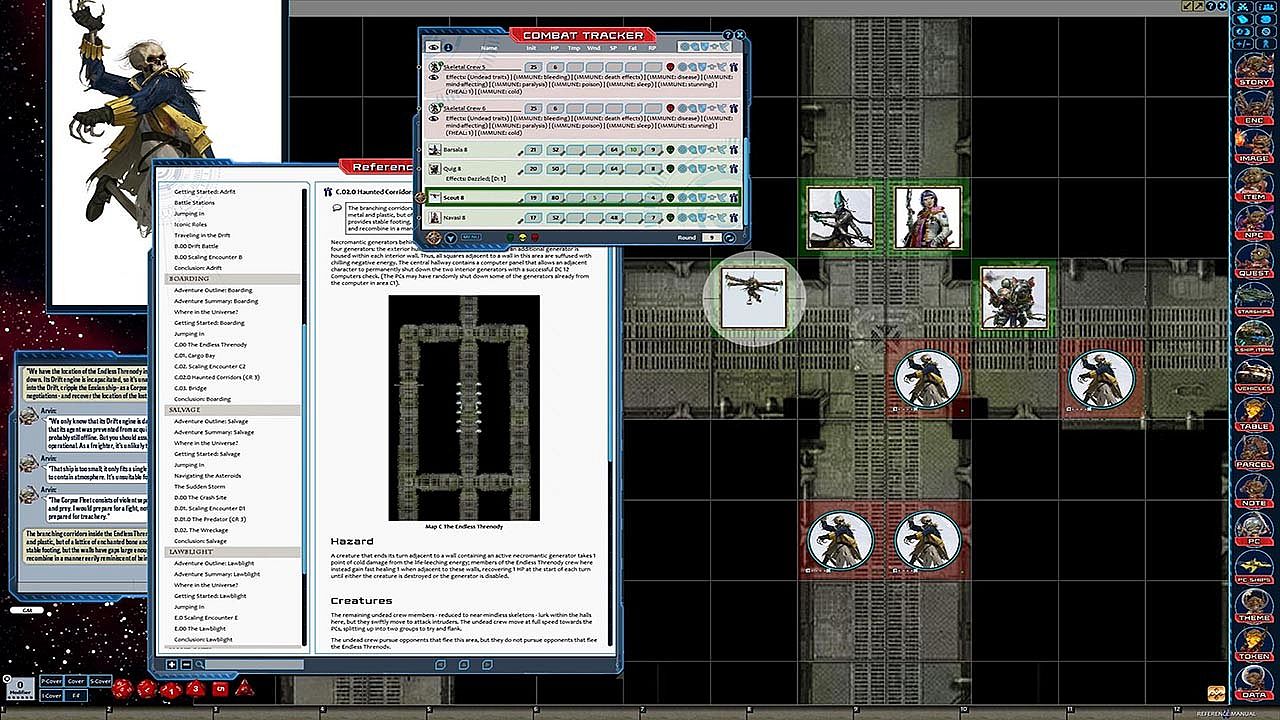Toggle global visibility eye in Combat Tracker header
The width and height of the screenshot is (1280, 720).
coord(433,47)
